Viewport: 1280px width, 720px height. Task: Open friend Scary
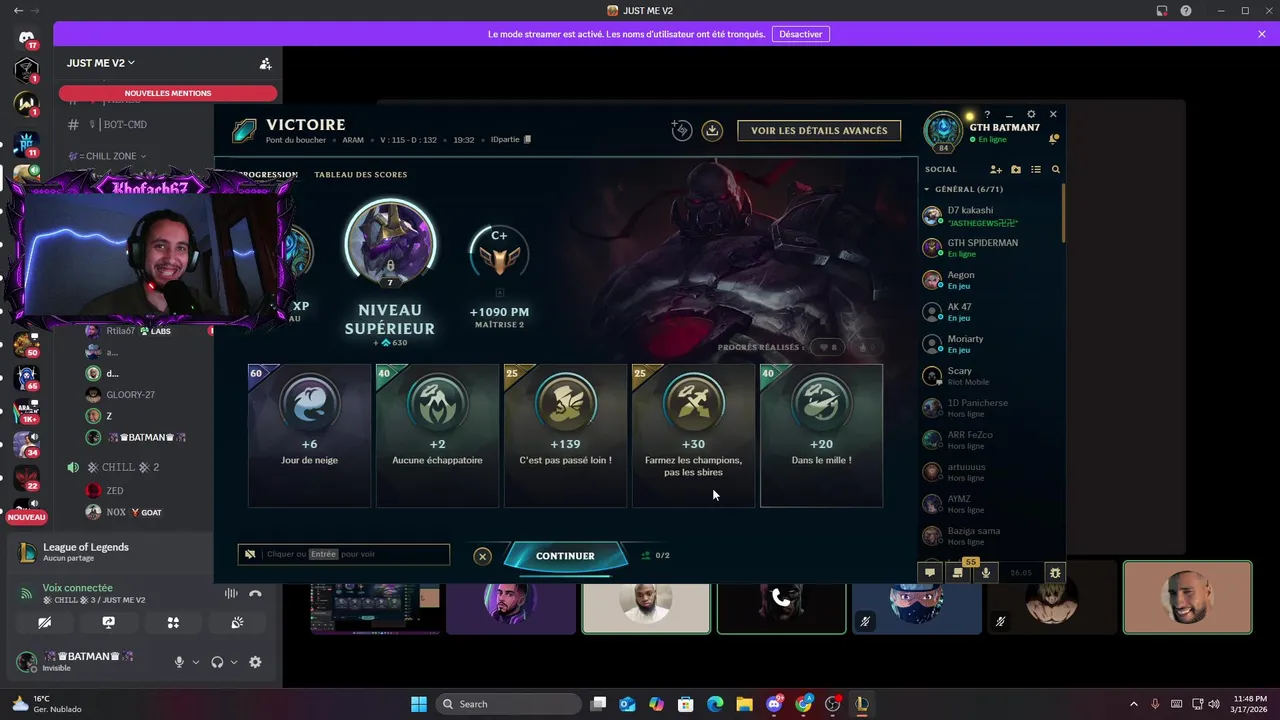990,375
